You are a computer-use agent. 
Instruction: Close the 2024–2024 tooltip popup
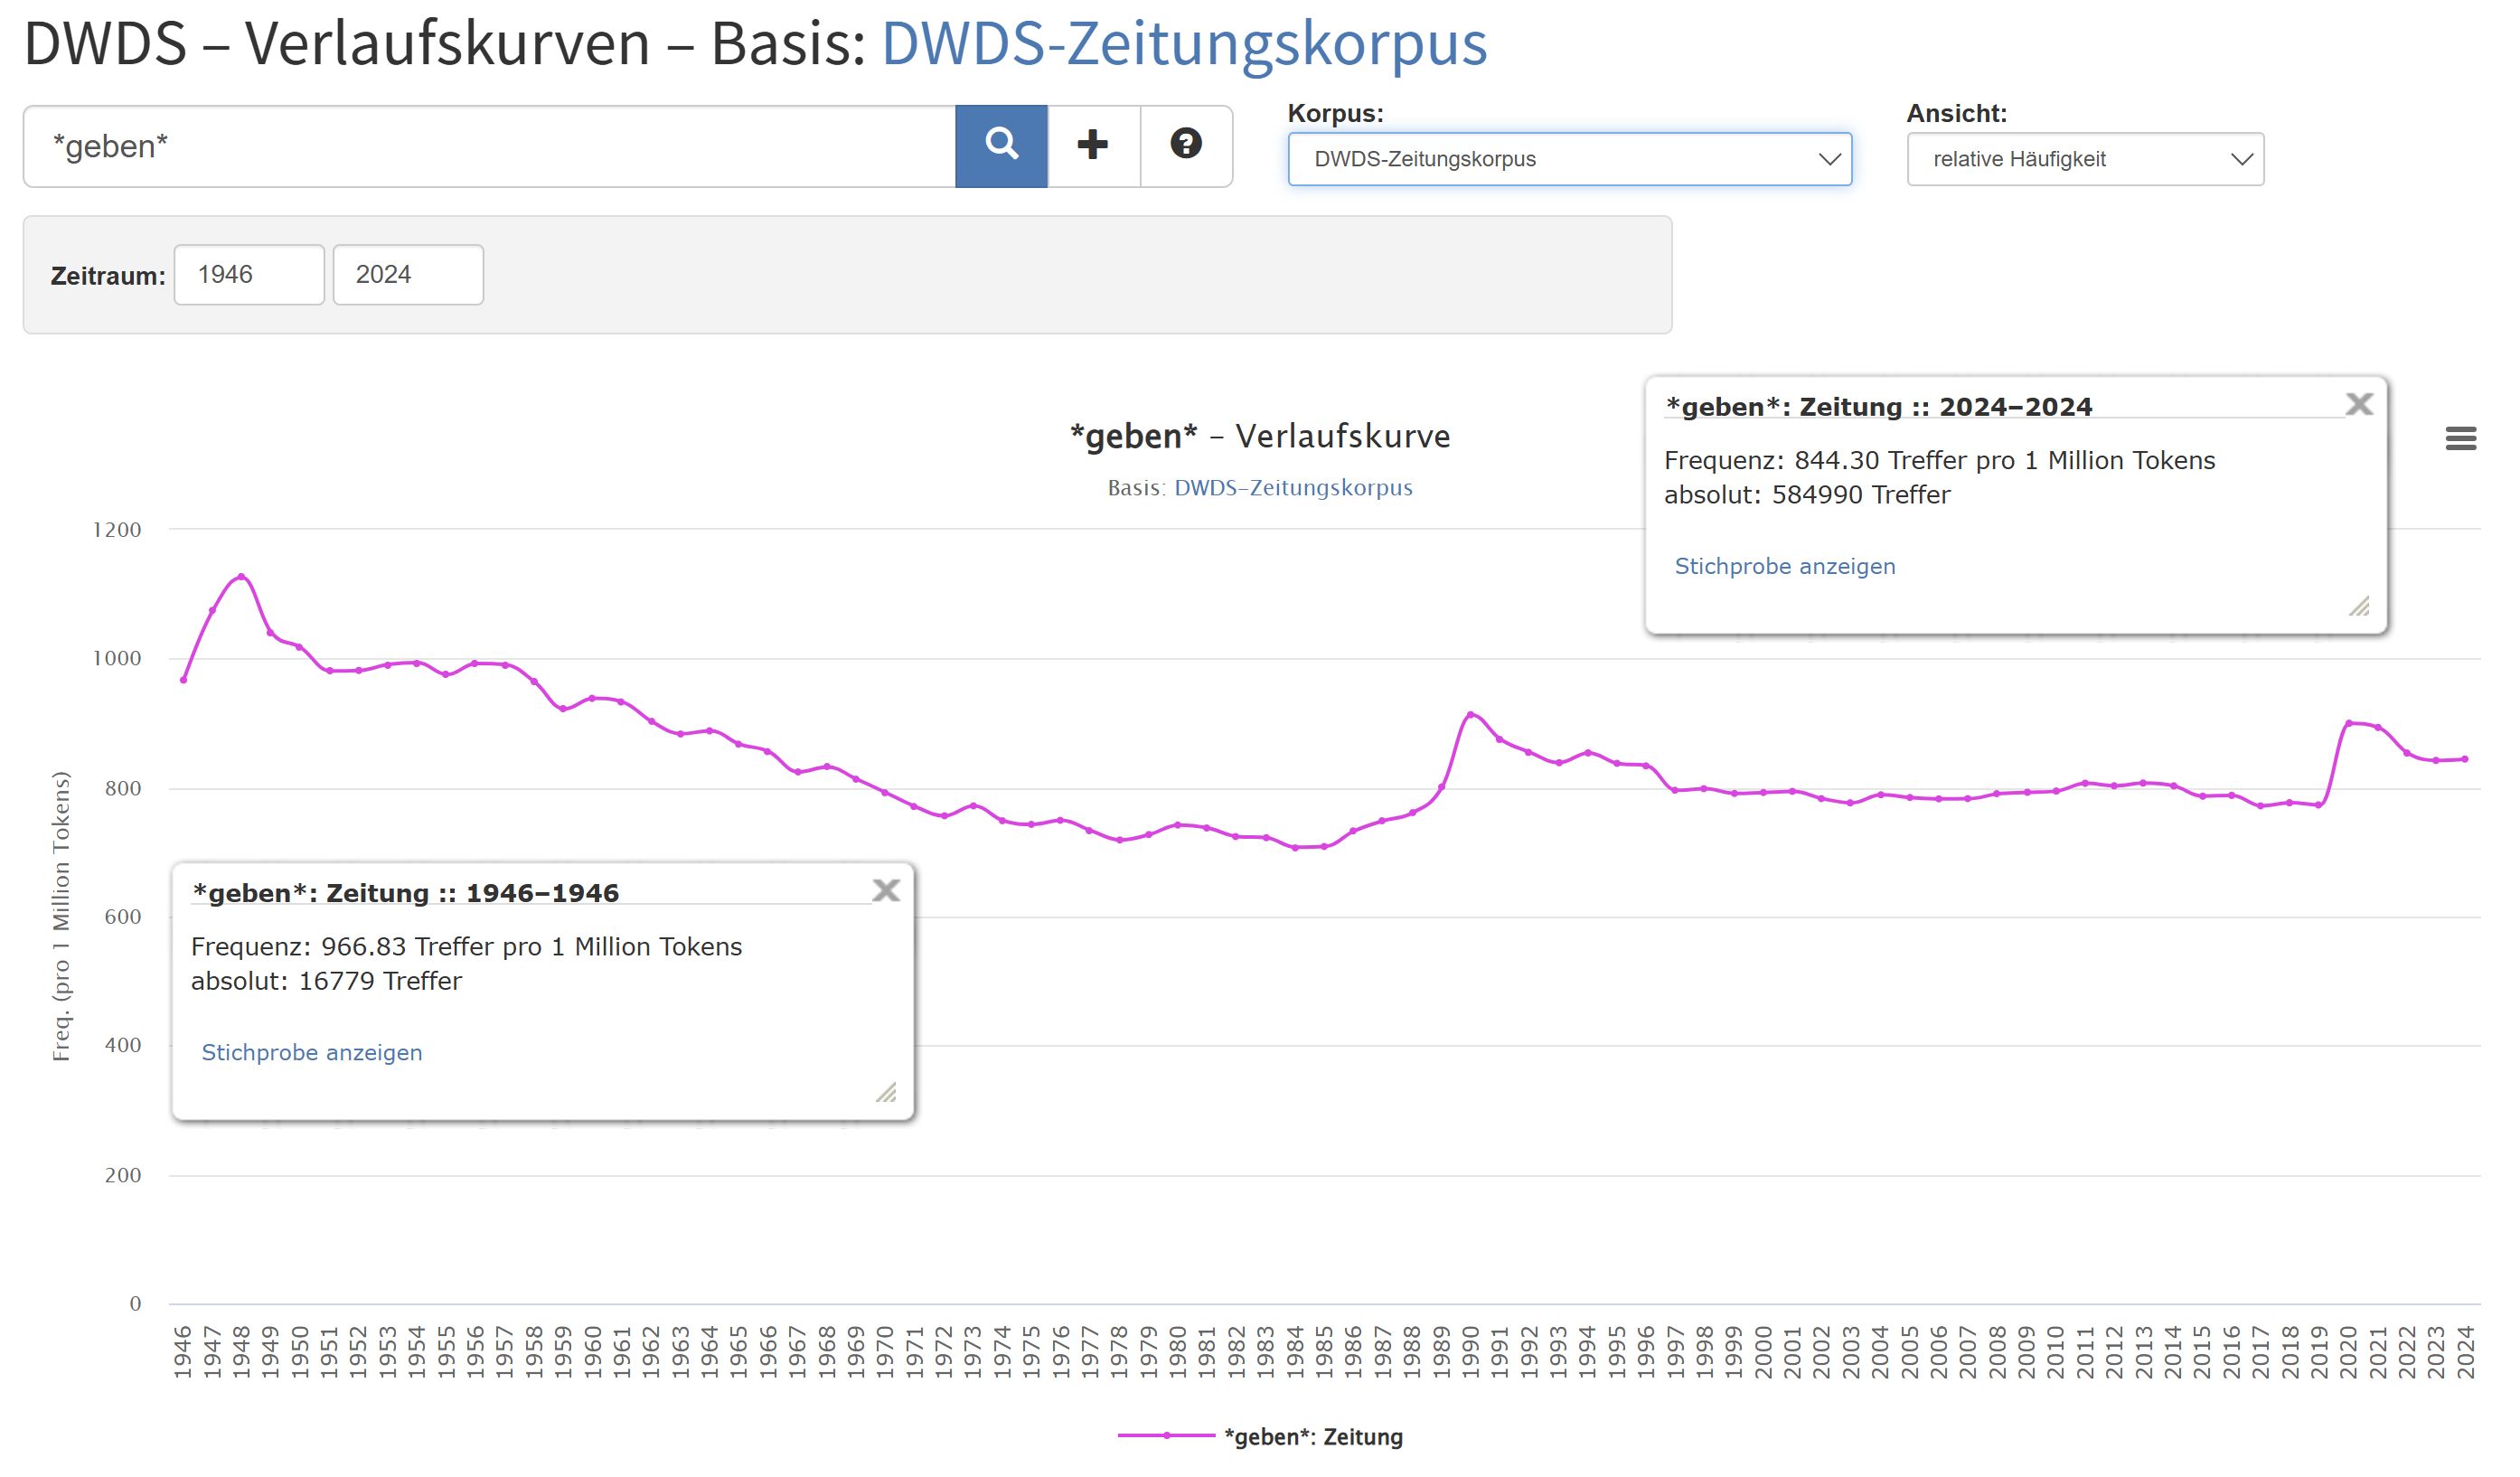pos(2359,404)
